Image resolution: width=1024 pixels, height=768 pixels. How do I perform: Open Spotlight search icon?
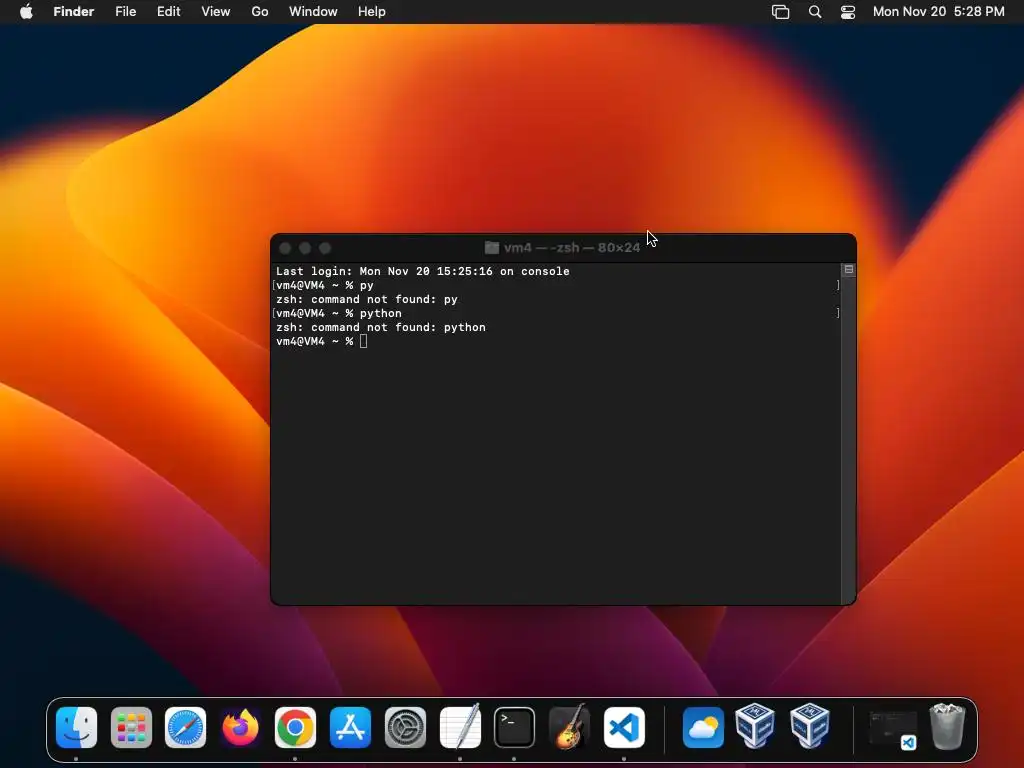pos(815,12)
